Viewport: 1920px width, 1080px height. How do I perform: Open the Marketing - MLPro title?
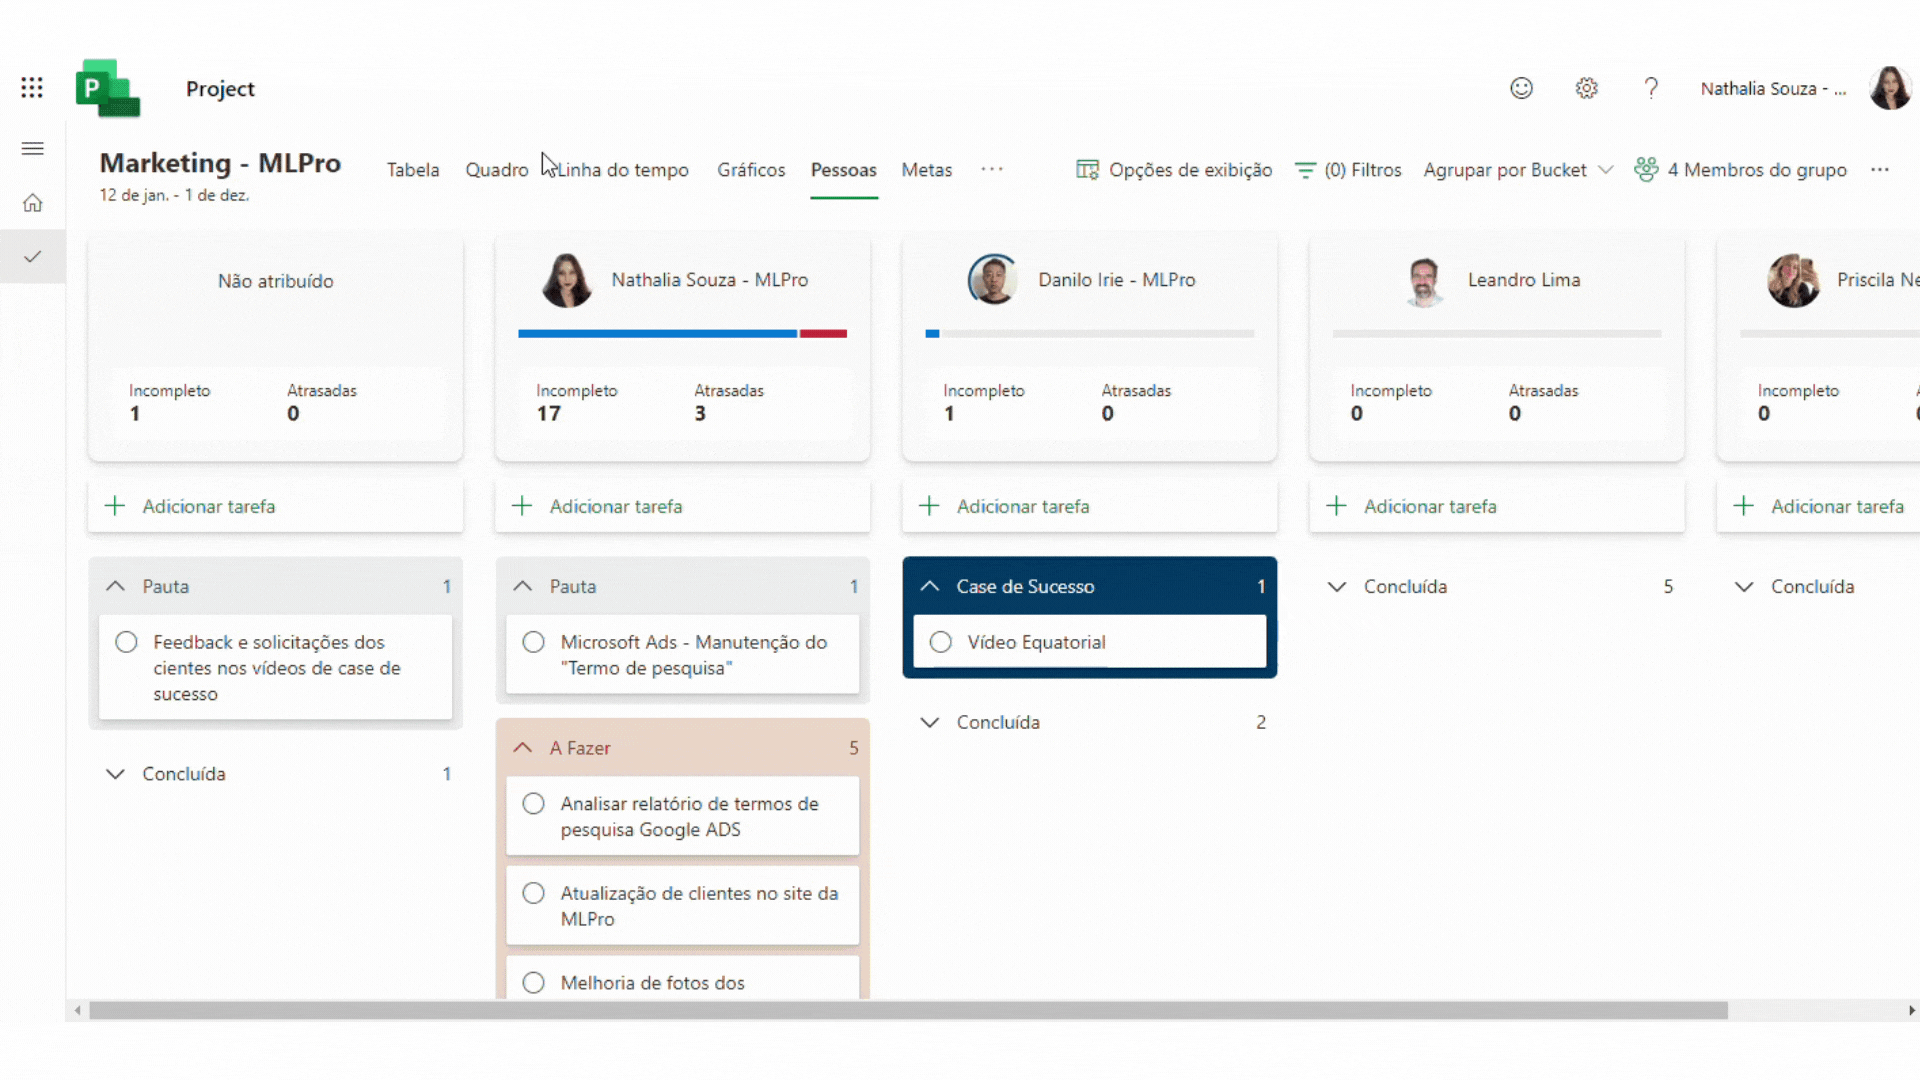[220, 163]
